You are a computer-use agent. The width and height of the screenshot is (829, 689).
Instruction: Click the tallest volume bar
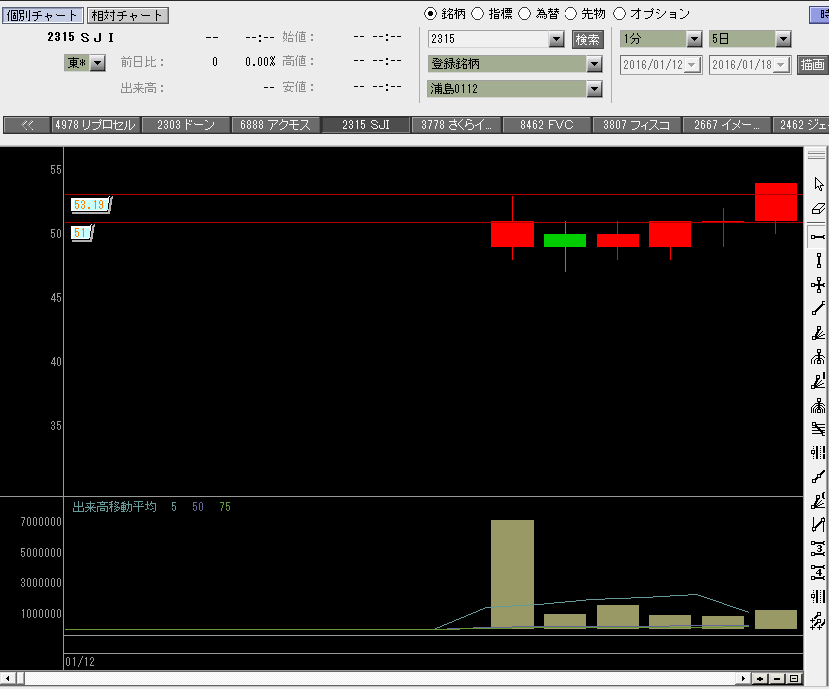pyautogui.click(x=512, y=574)
